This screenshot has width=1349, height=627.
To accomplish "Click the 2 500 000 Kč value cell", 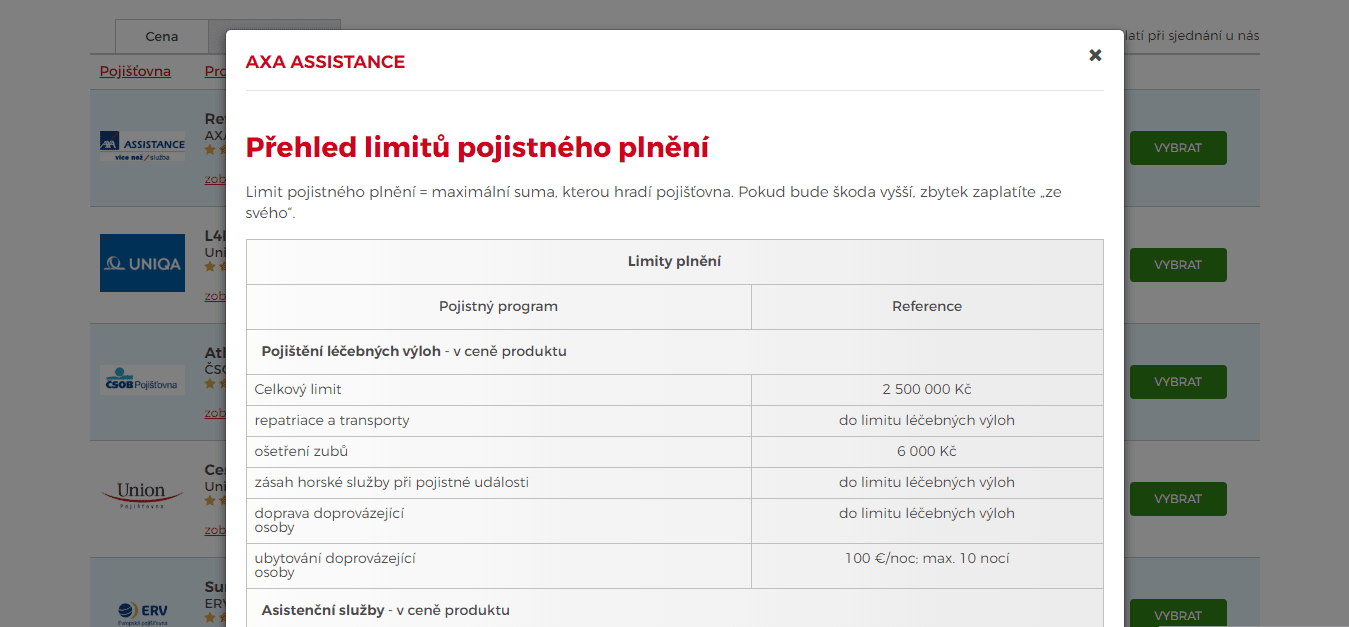I will tap(926, 389).
